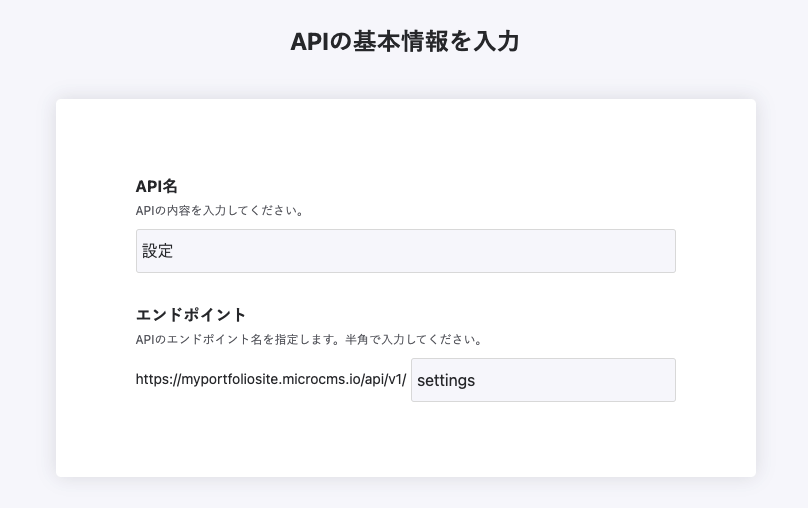Click the API名 input field

coord(405,251)
